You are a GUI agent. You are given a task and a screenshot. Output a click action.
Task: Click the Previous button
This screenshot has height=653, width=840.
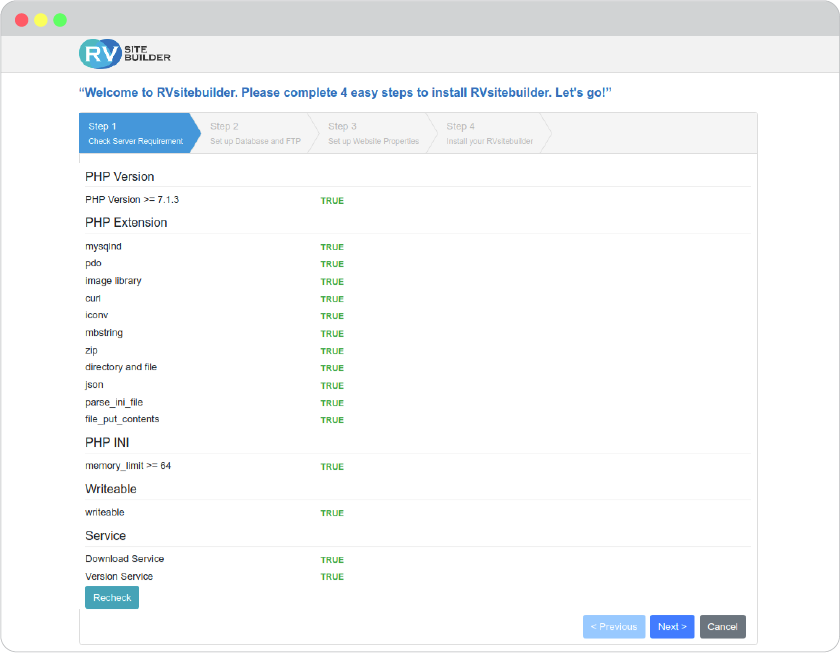(x=614, y=626)
